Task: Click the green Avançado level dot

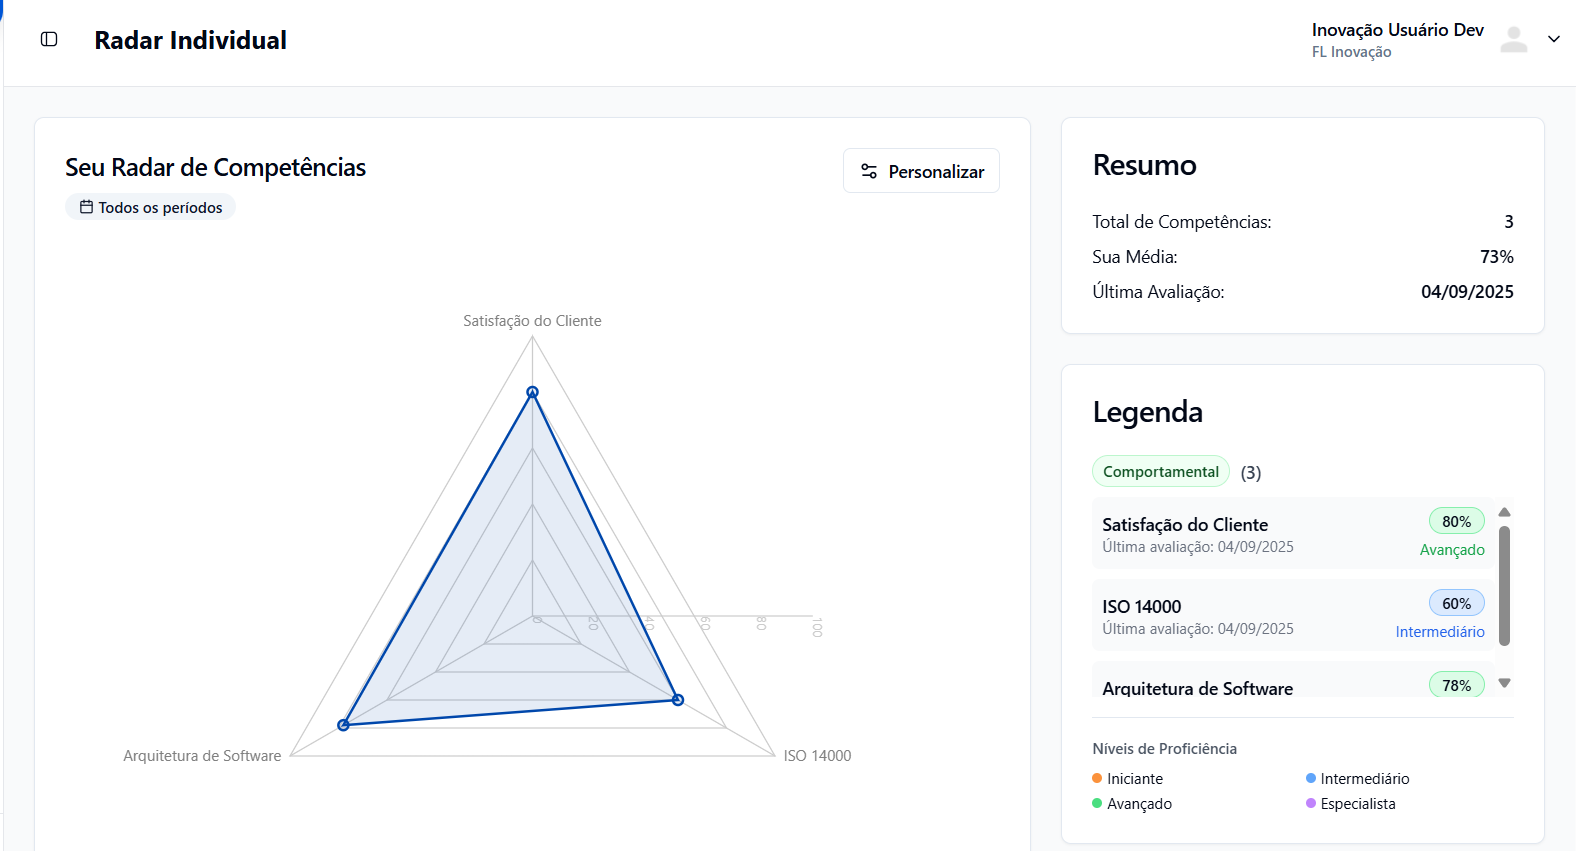Action: point(1097,803)
